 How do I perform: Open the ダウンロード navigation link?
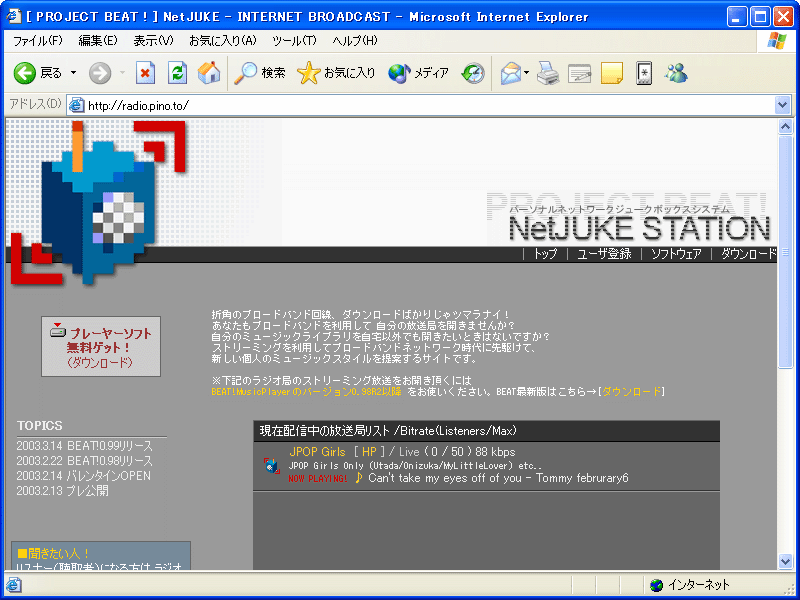click(x=748, y=254)
